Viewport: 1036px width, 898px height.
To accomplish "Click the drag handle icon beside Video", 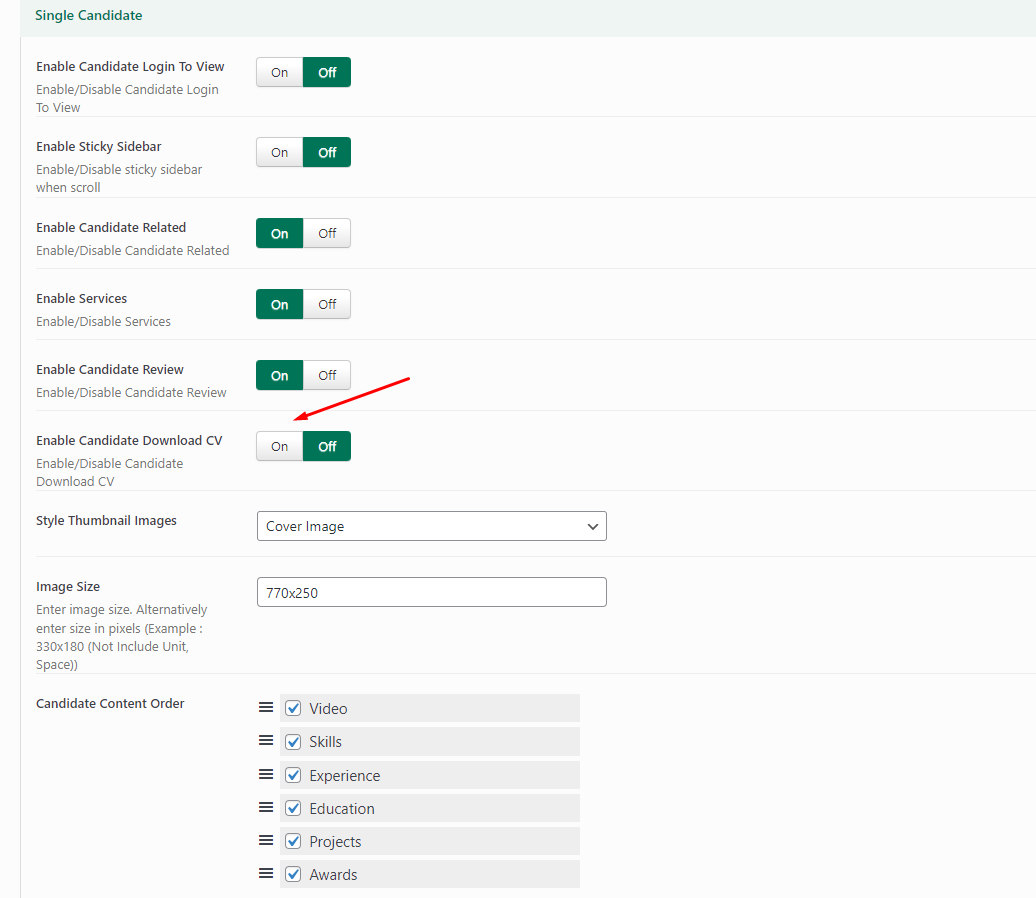I will [x=266, y=707].
